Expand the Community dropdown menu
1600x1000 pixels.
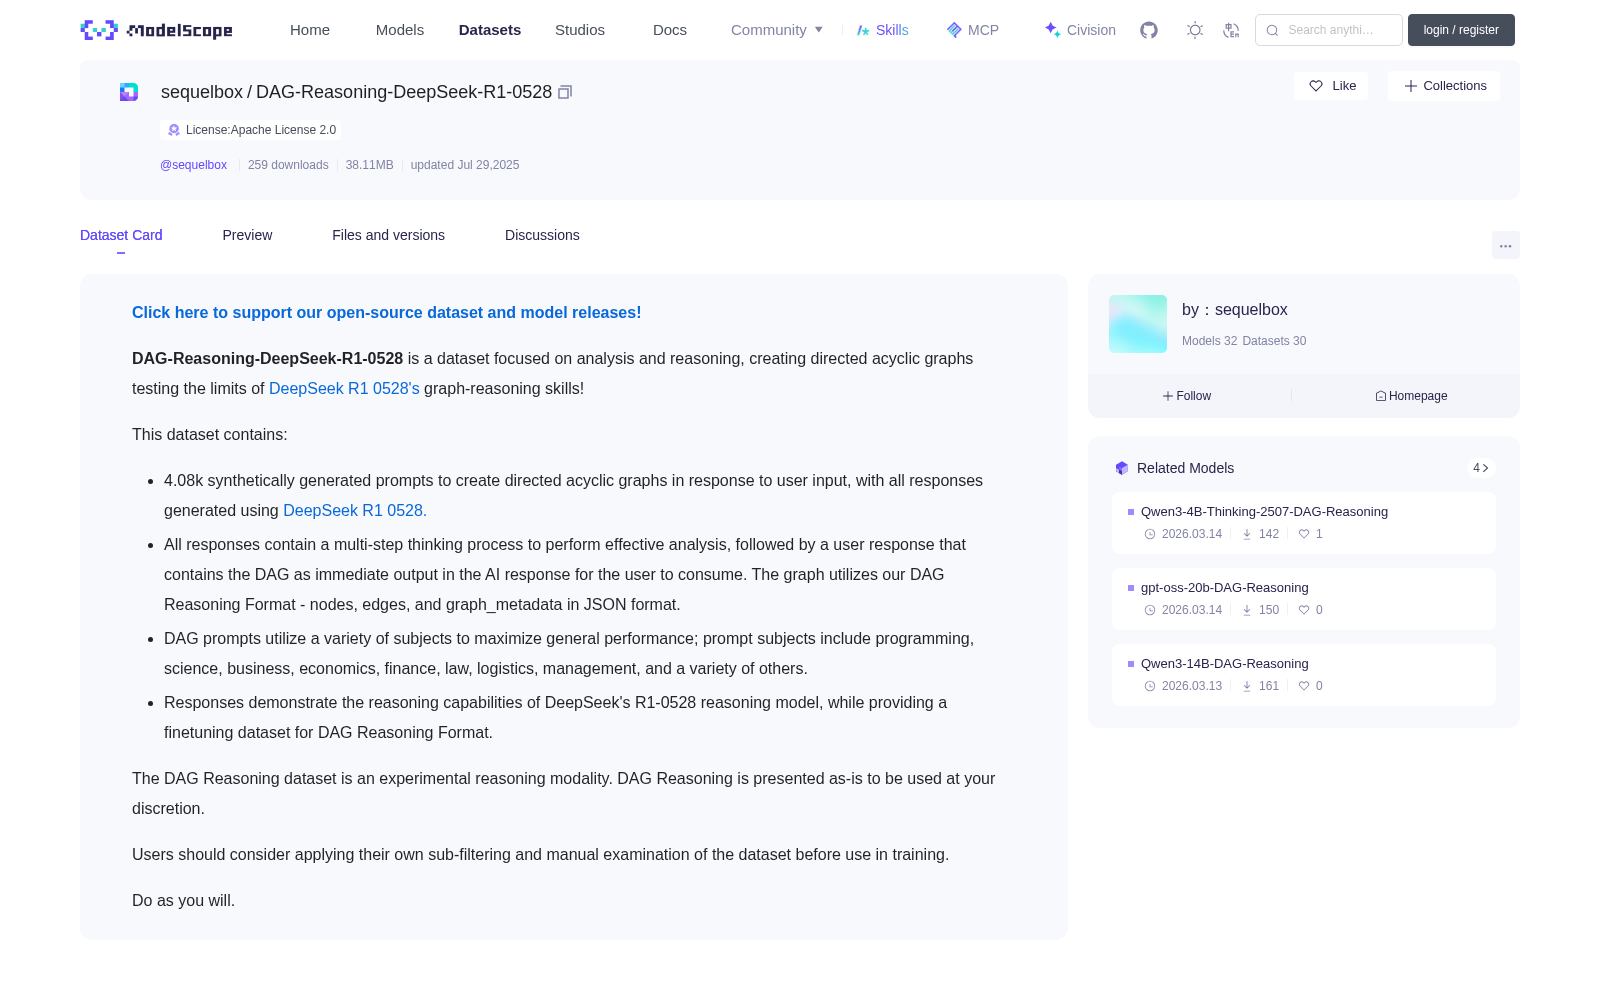(777, 30)
